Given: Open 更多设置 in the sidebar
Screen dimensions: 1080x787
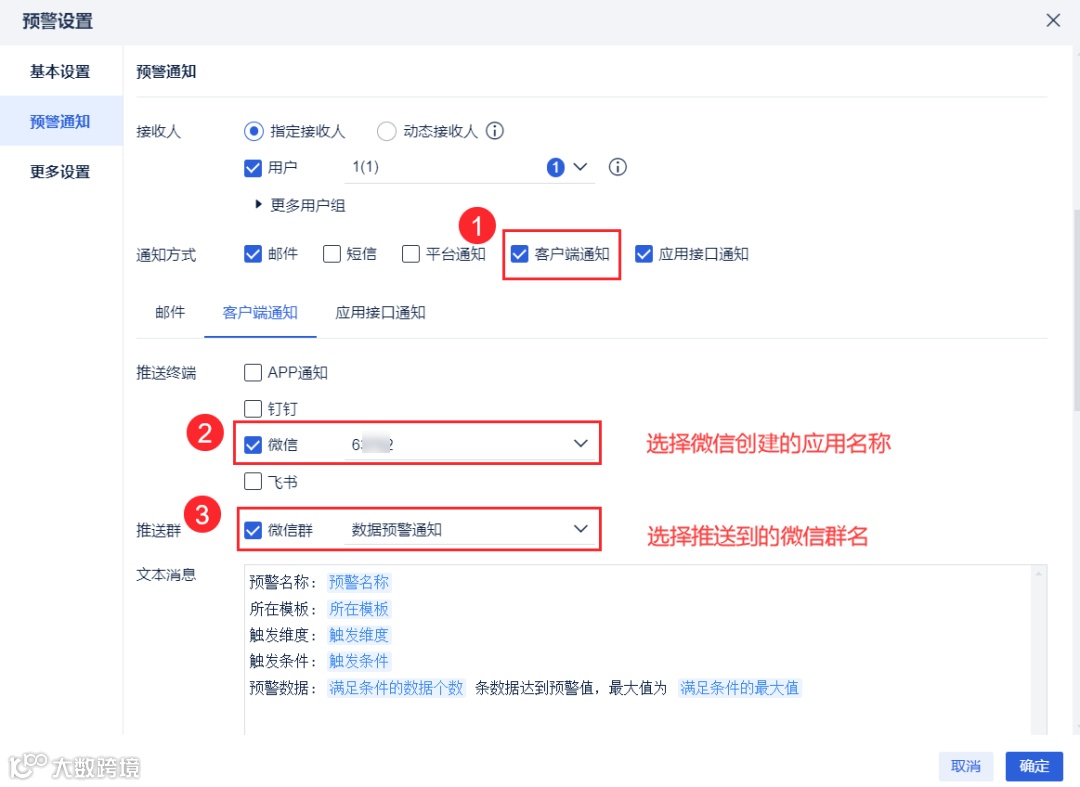Looking at the screenshot, I should (61, 171).
